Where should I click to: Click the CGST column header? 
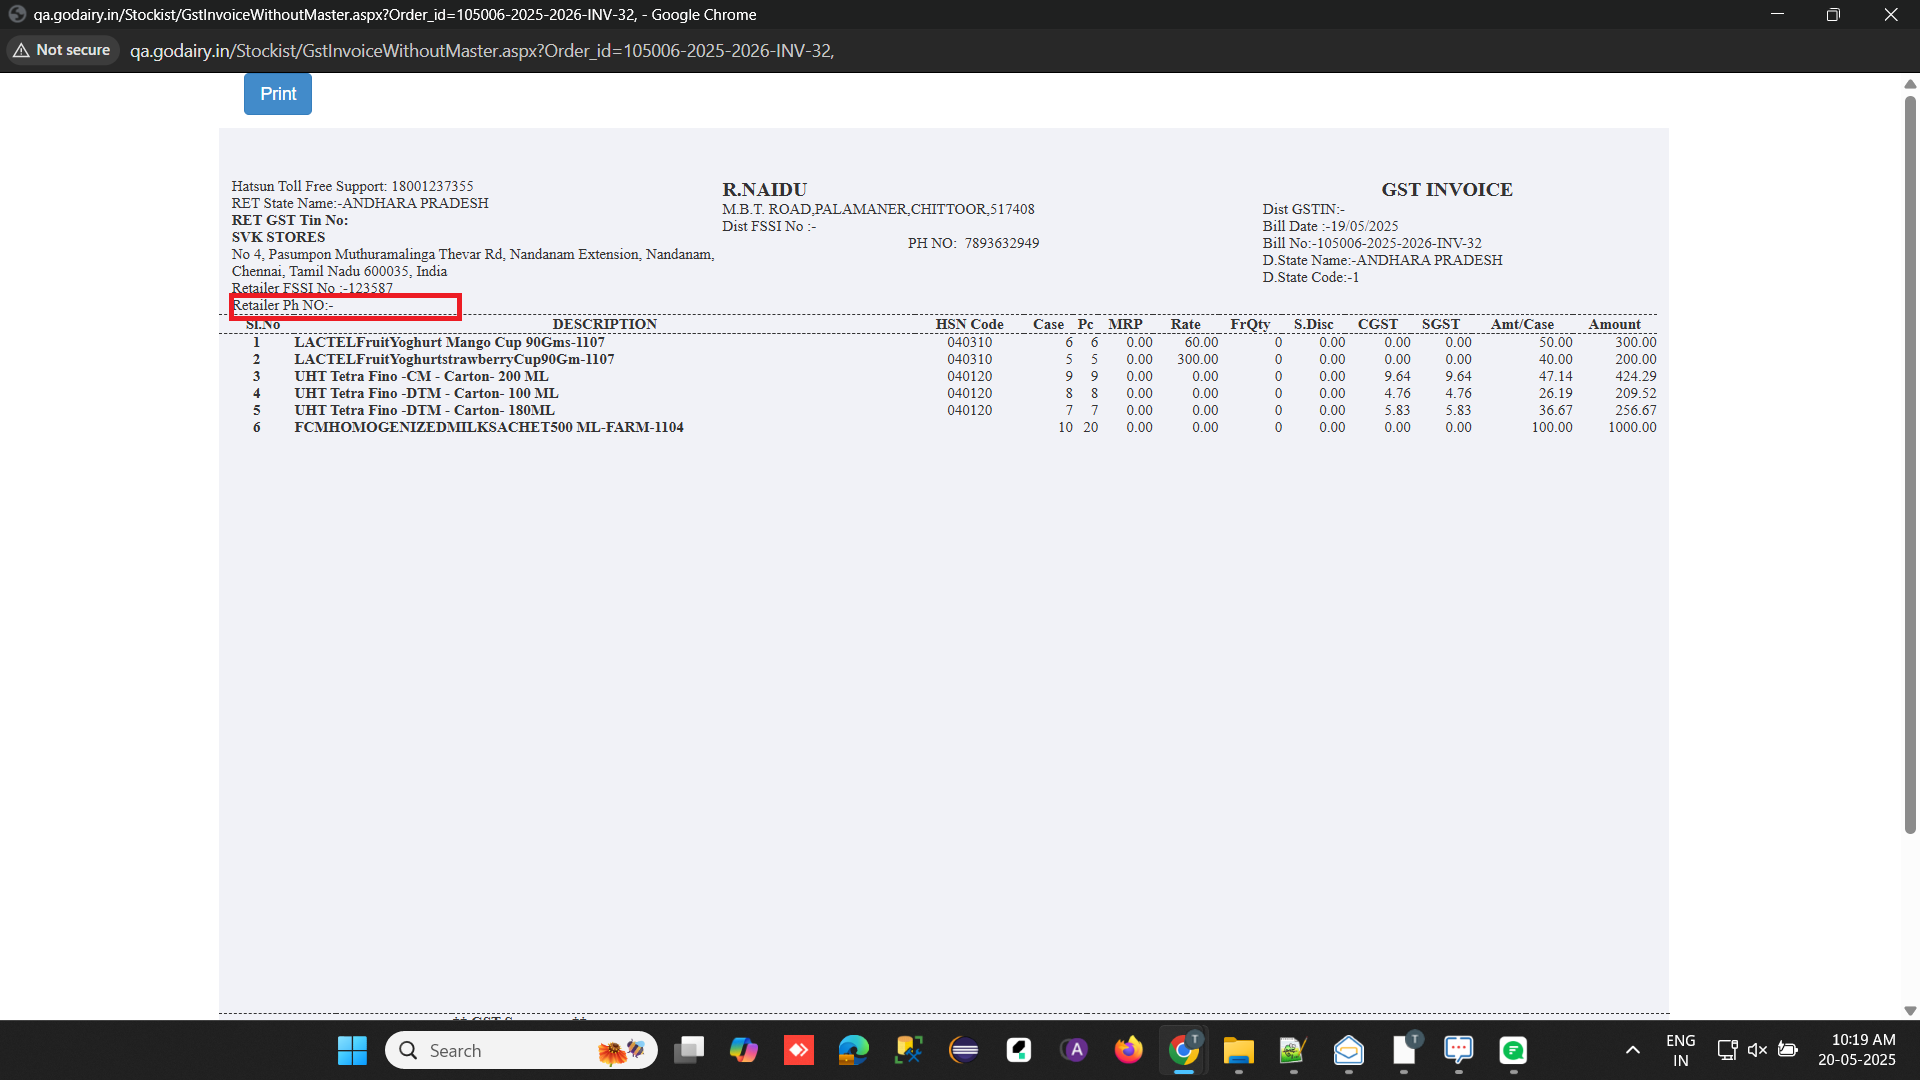coord(1377,324)
